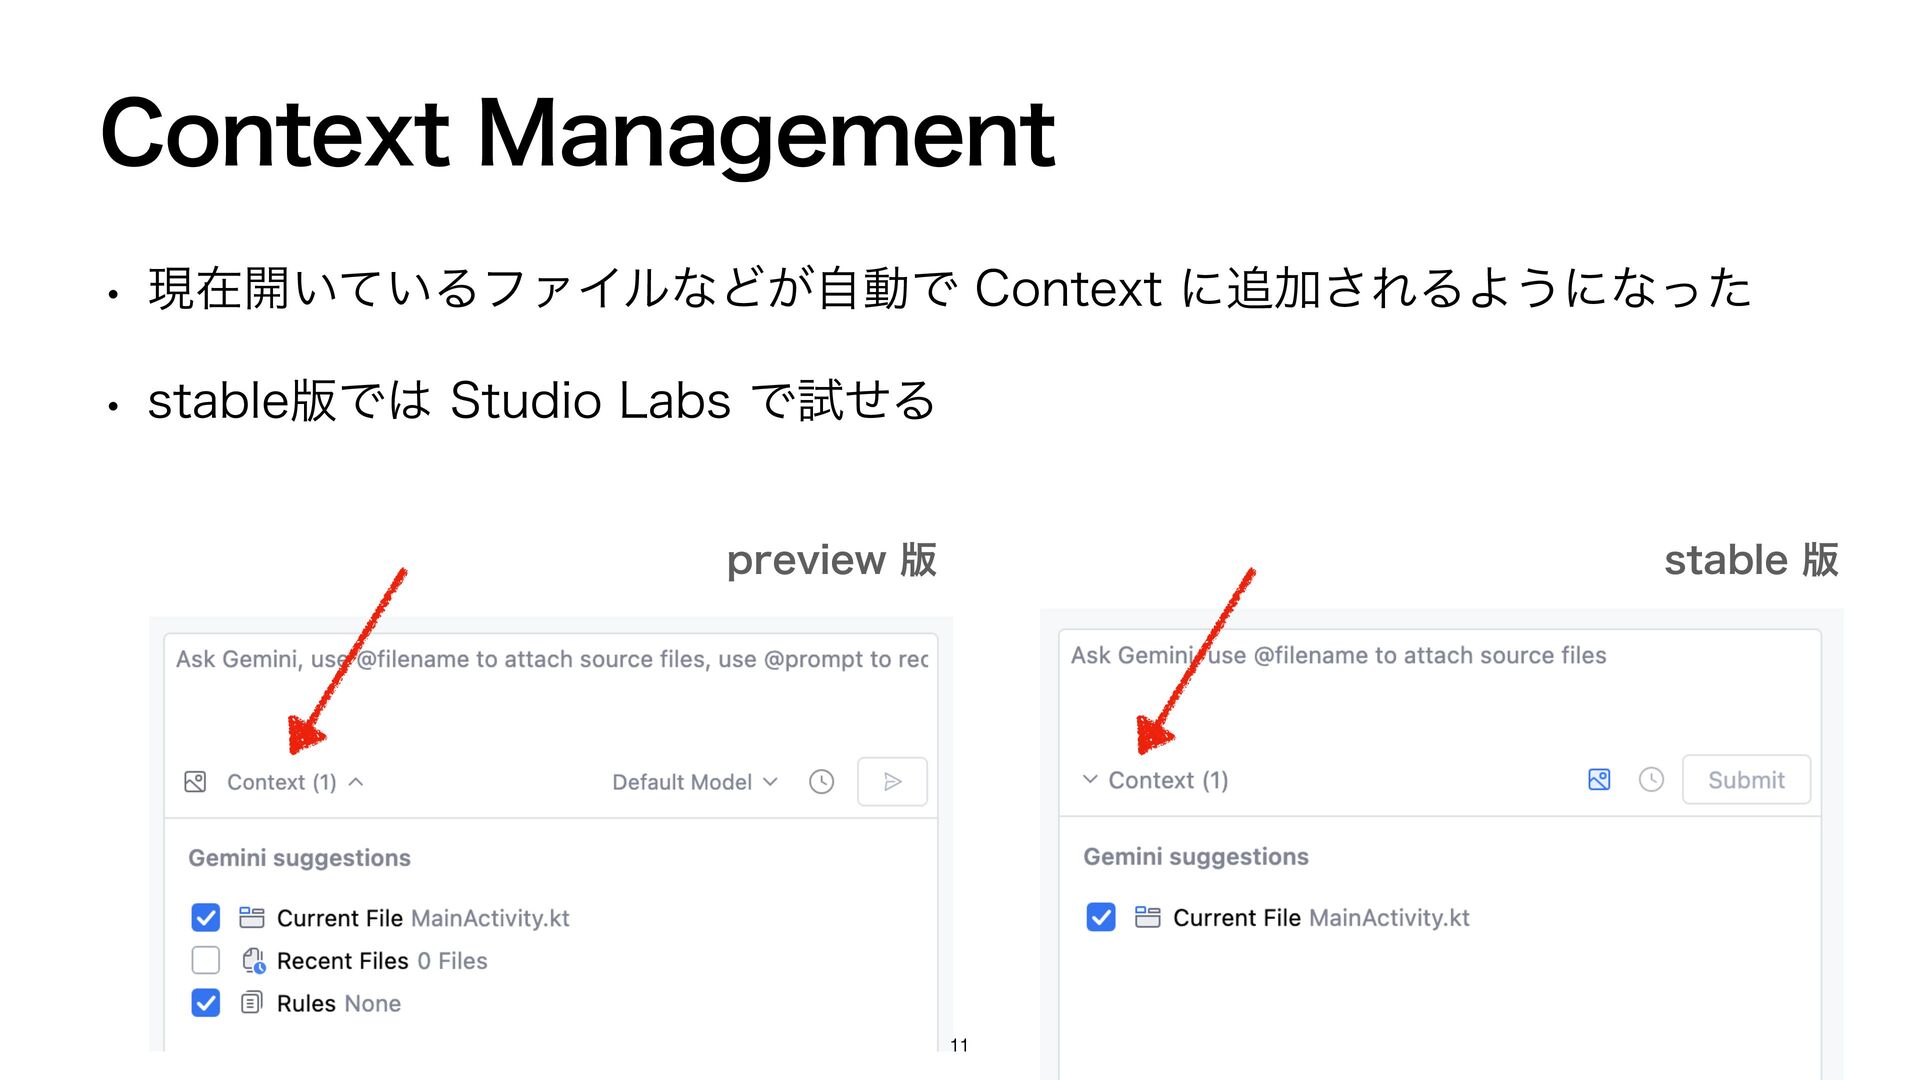Select MainActivity.kt text in stable panel
This screenshot has height=1080, width=1920.
pos(1389,917)
